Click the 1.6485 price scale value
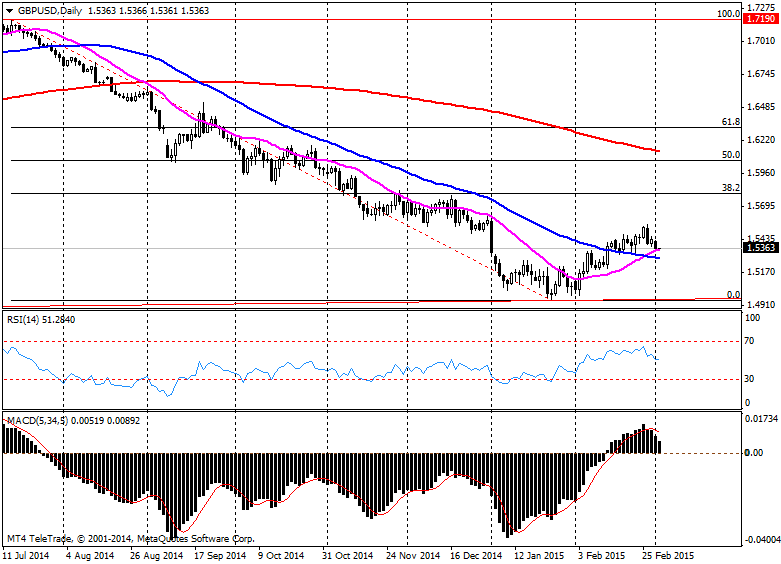Image resolution: width=781 pixels, height=564 pixels. [760, 107]
